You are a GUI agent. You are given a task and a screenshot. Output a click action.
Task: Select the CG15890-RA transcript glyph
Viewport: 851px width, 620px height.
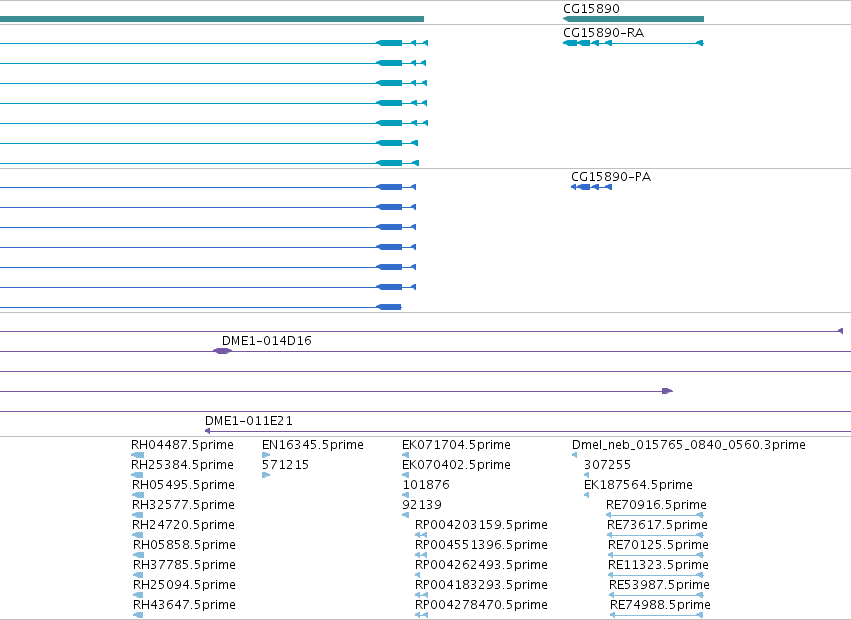tap(633, 43)
